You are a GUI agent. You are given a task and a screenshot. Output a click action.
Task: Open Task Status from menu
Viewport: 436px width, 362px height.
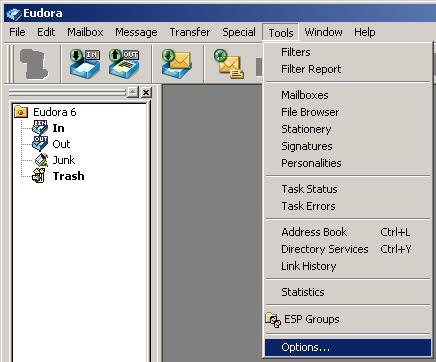[348, 189]
